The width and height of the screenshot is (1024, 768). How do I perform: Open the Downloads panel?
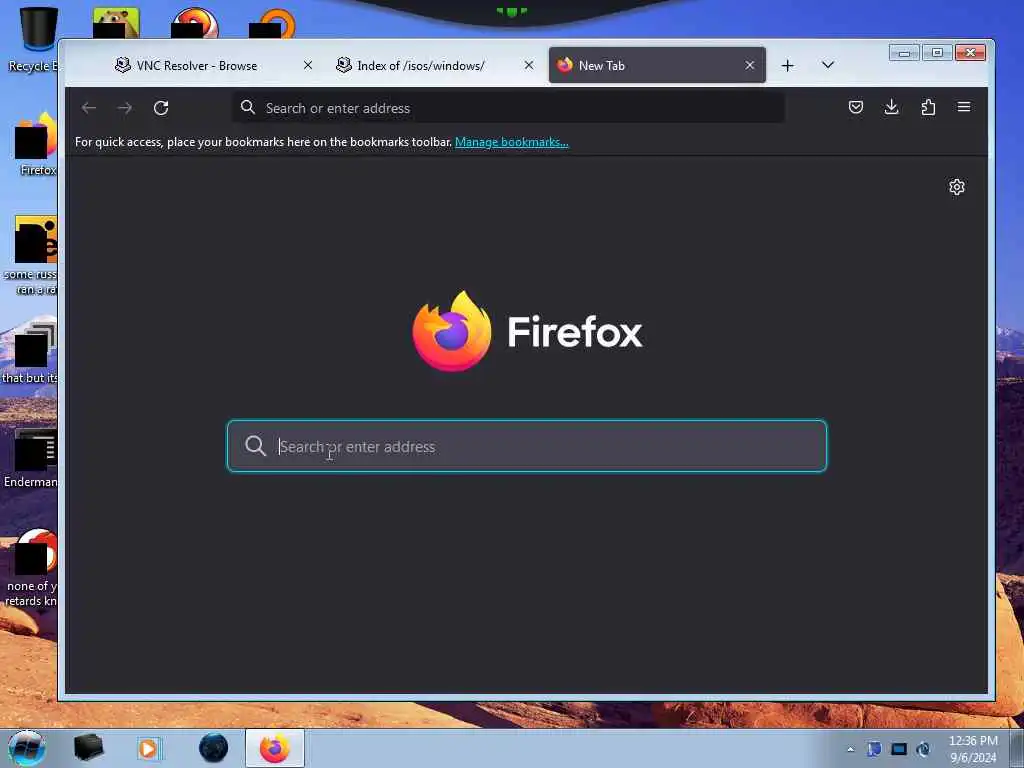891,107
